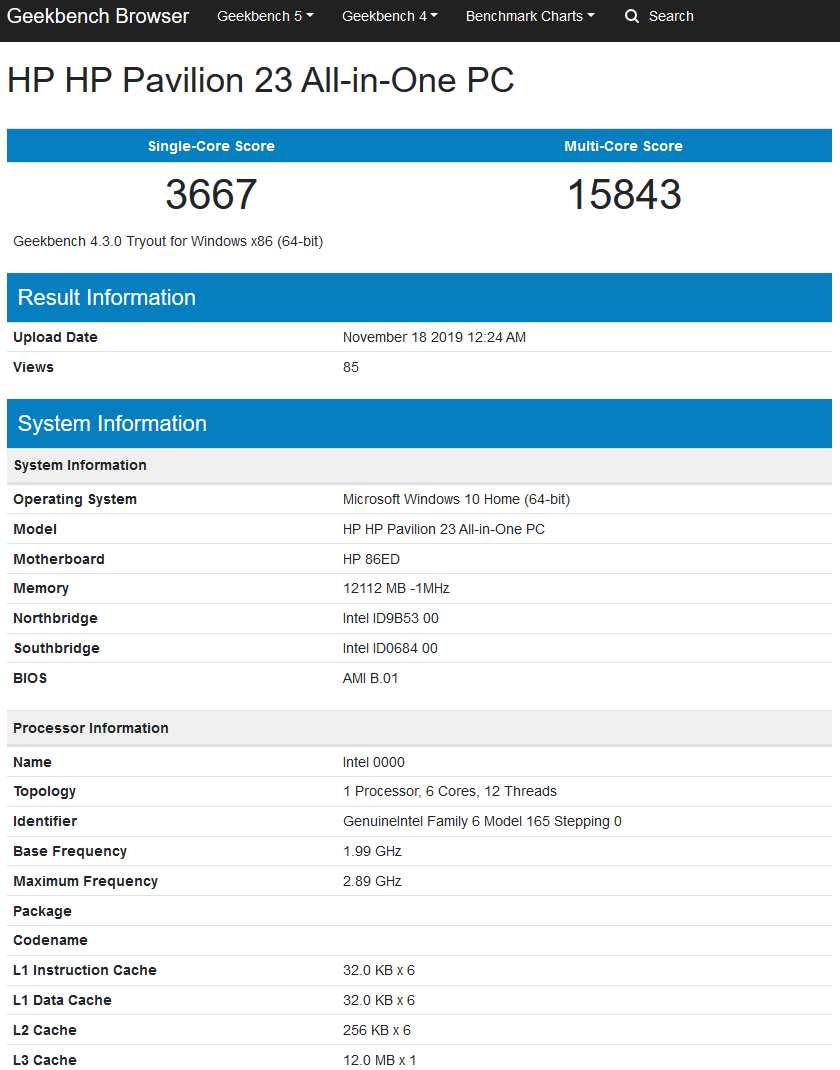Screen dimensions: 840x1070
Task: Select the L1 Instruction Cache value 32.0 KB x 6
Action: 379,970
